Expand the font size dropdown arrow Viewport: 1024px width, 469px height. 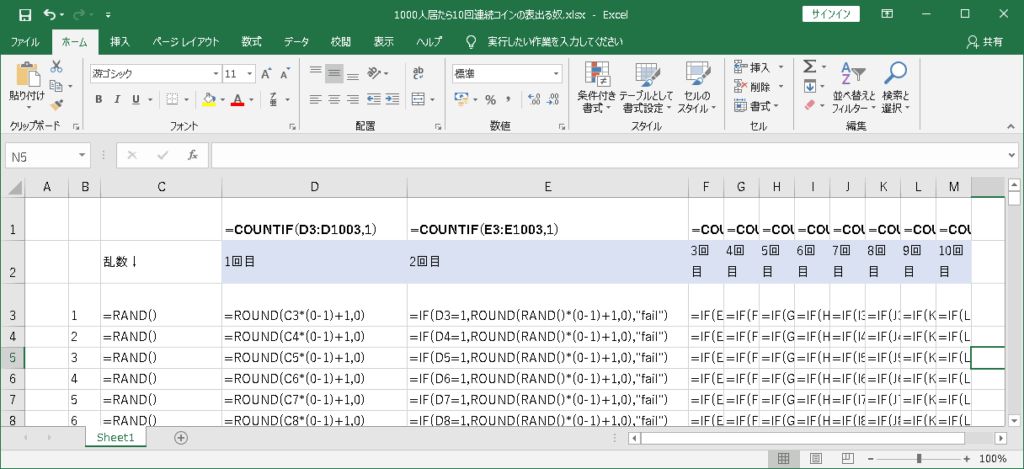pyautogui.click(x=248, y=74)
